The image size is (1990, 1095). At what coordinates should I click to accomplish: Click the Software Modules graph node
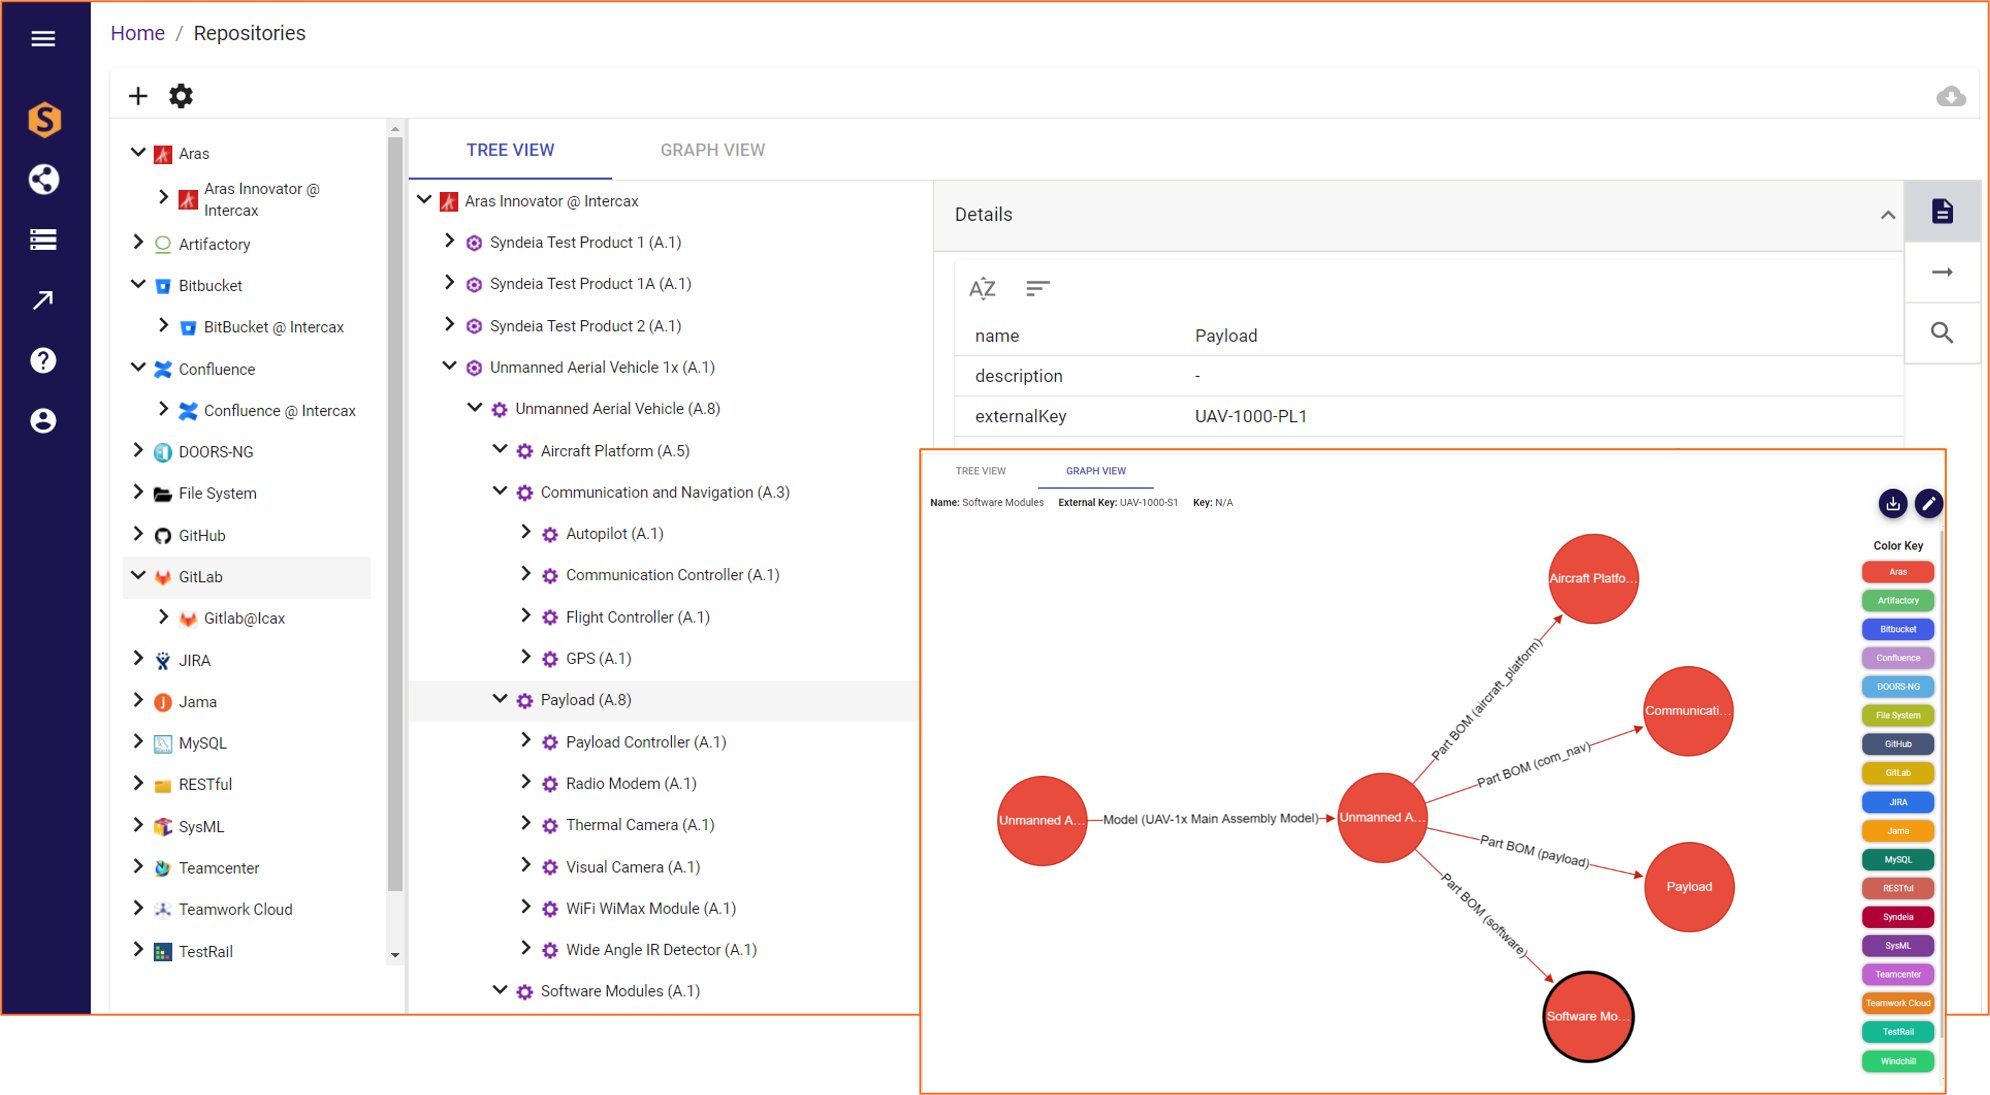pyautogui.click(x=1588, y=1016)
